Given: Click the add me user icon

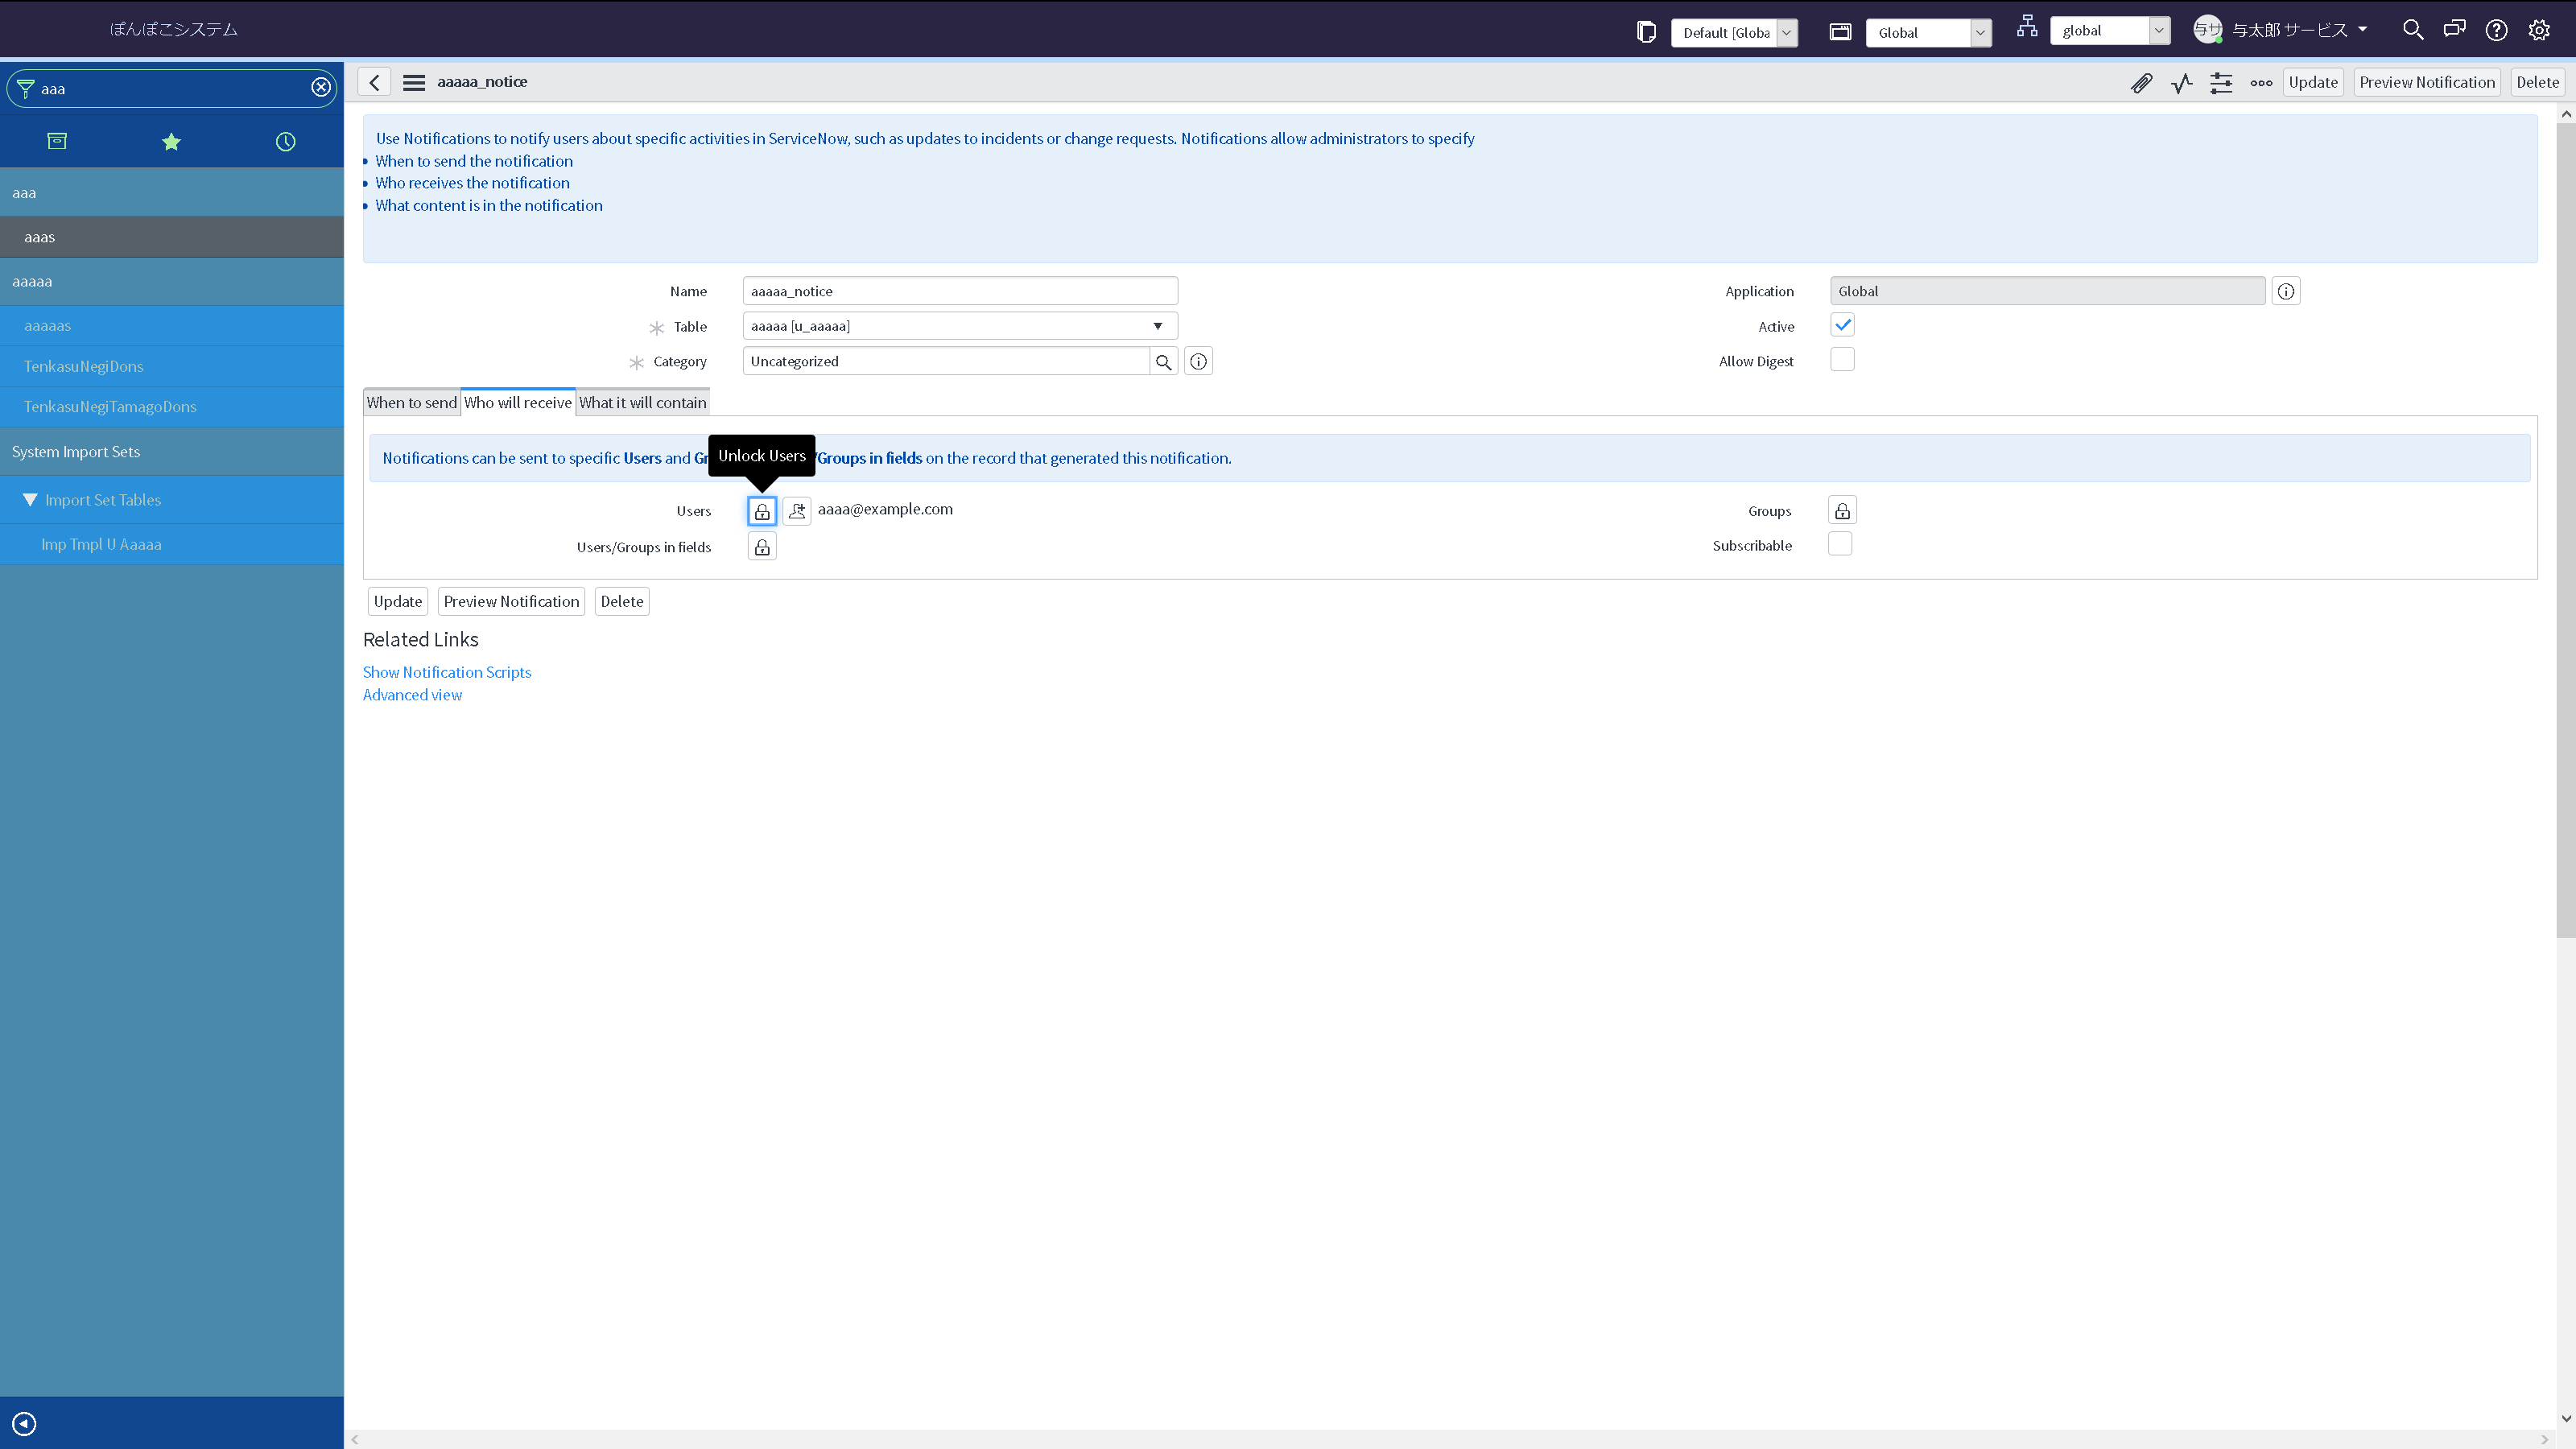Looking at the screenshot, I should point(797,511).
